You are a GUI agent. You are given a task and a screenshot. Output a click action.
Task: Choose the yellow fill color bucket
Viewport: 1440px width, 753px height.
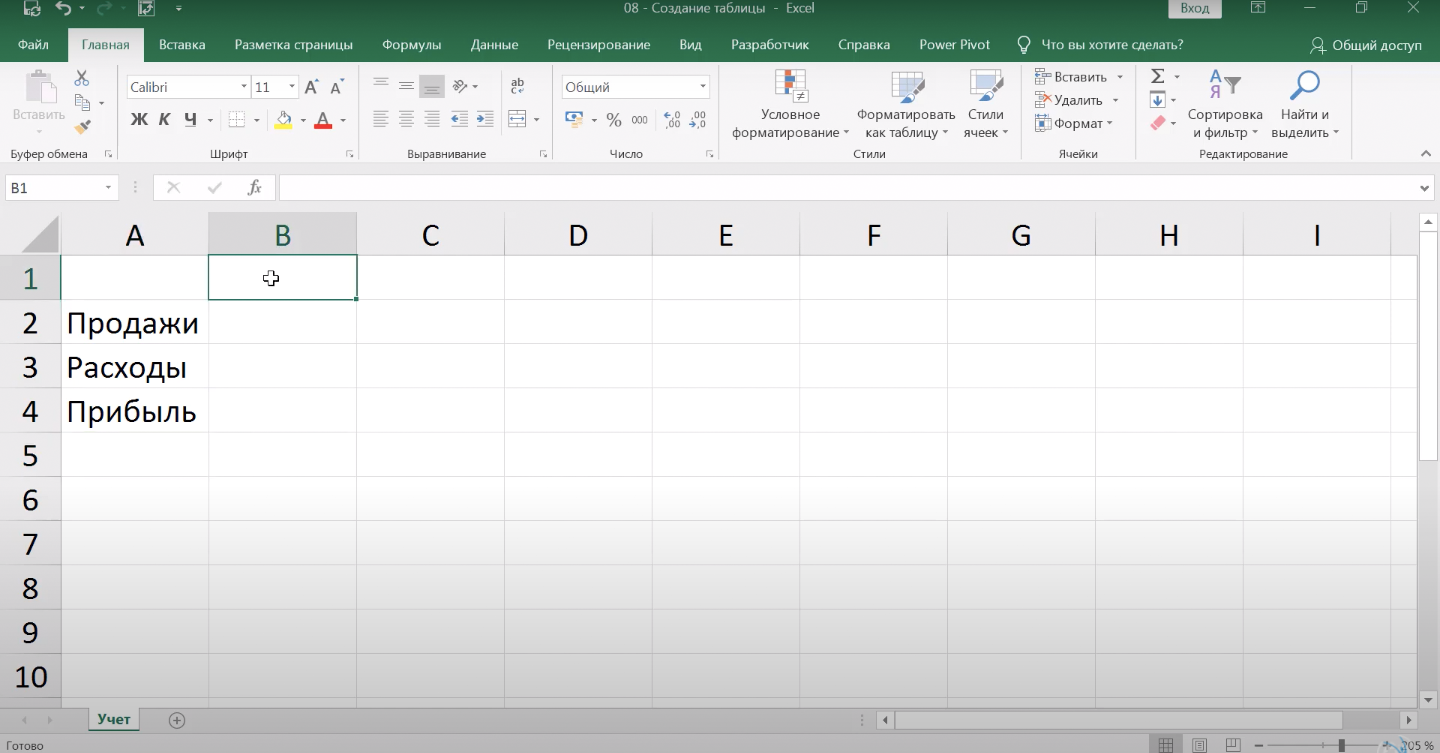click(x=284, y=120)
